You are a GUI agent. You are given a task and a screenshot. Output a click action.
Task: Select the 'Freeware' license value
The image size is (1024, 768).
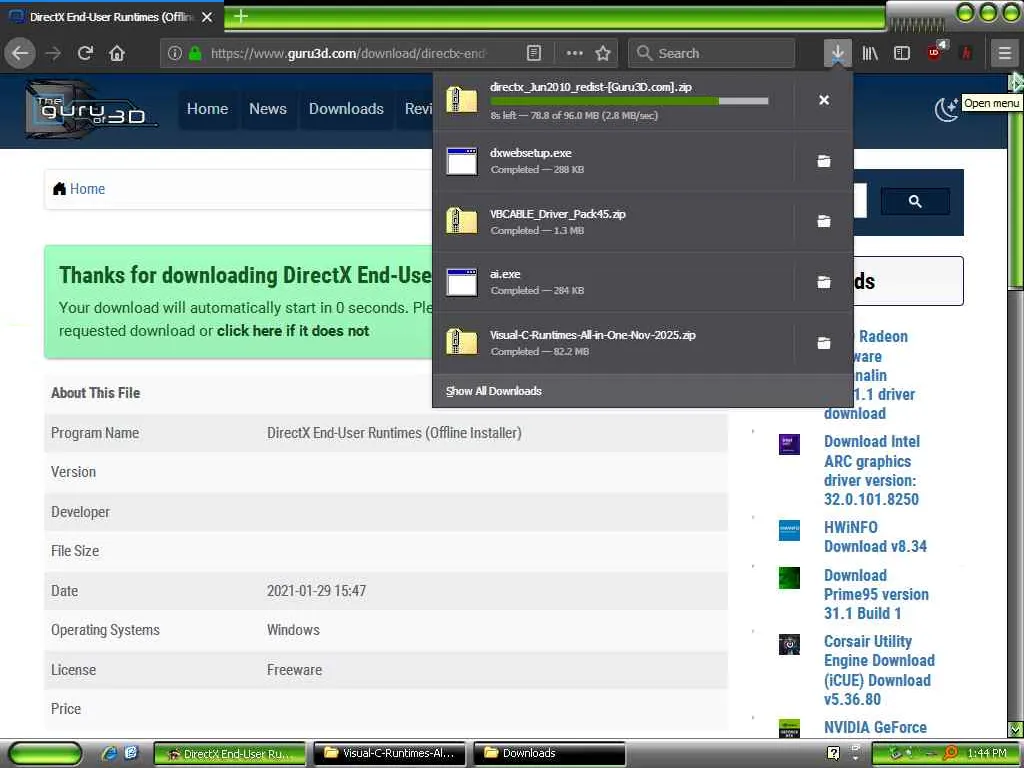point(295,670)
